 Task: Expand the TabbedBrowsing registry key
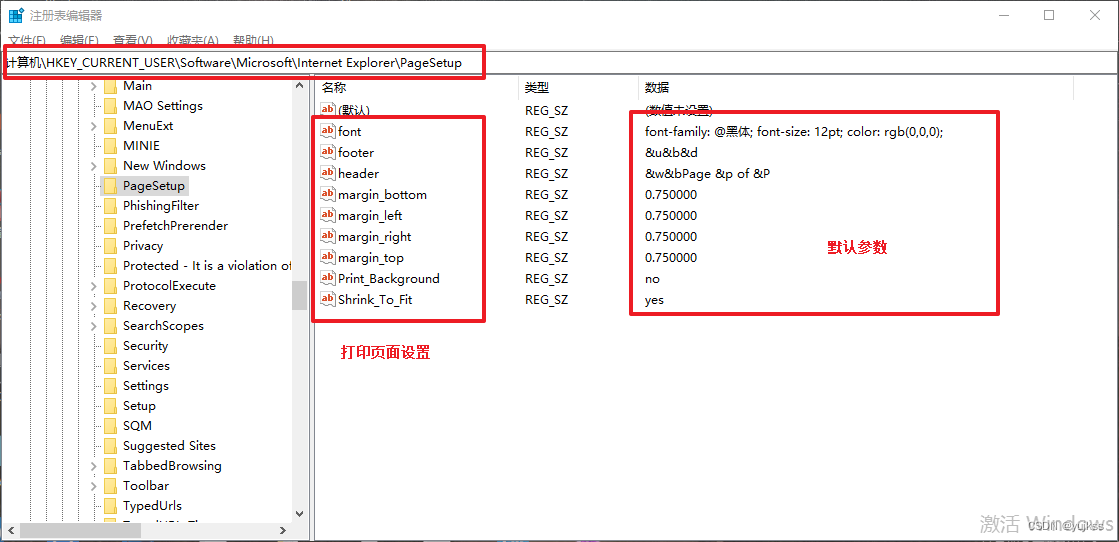[x=93, y=466]
